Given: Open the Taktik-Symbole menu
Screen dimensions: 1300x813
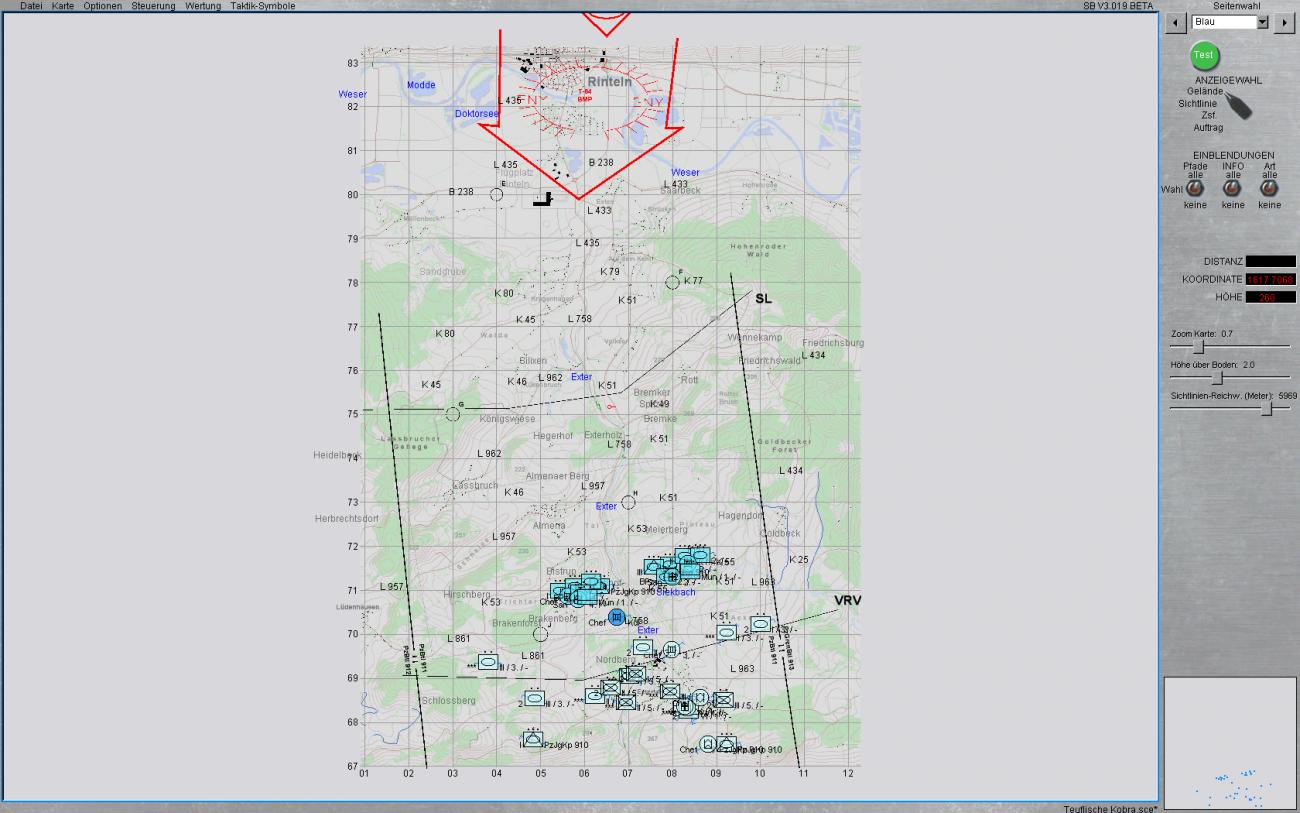Looking at the screenshot, I should (x=262, y=6).
